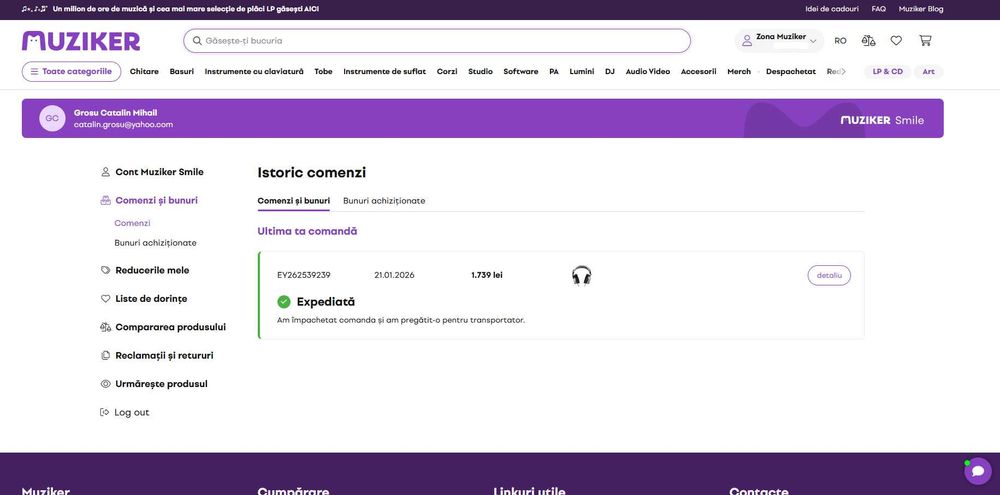Open Instrumente cu claviatură category
The height and width of the screenshot is (495, 1000).
254,71
